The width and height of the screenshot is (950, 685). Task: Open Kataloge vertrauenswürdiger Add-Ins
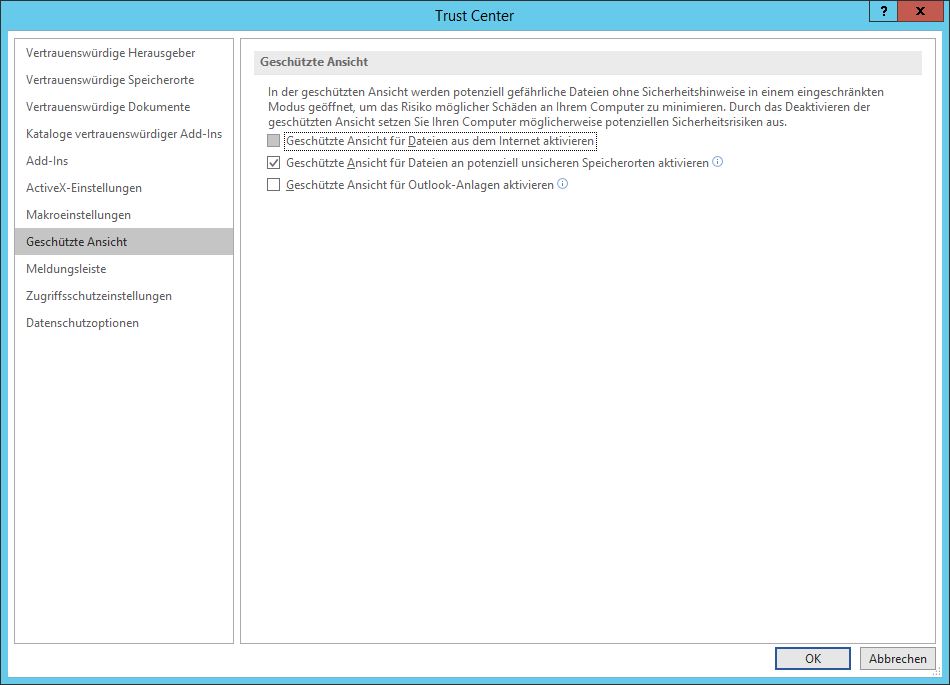click(x=124, y=134)
